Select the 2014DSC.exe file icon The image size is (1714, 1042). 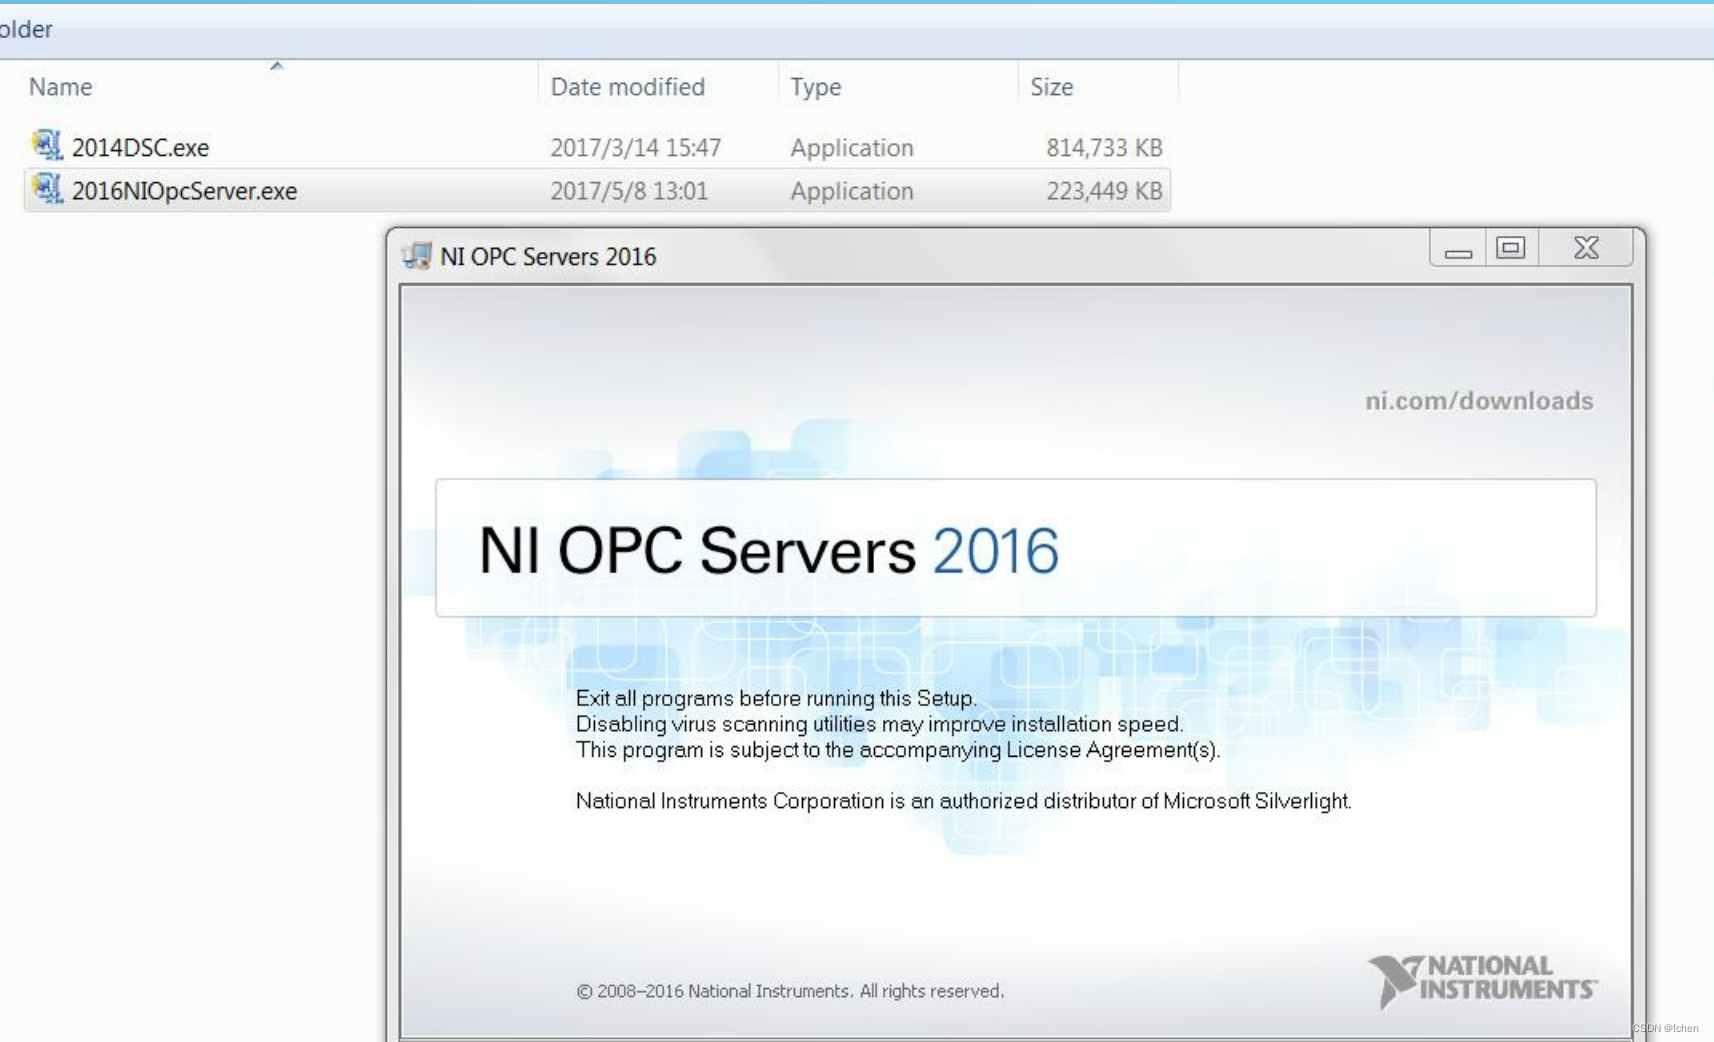(47, 146)
